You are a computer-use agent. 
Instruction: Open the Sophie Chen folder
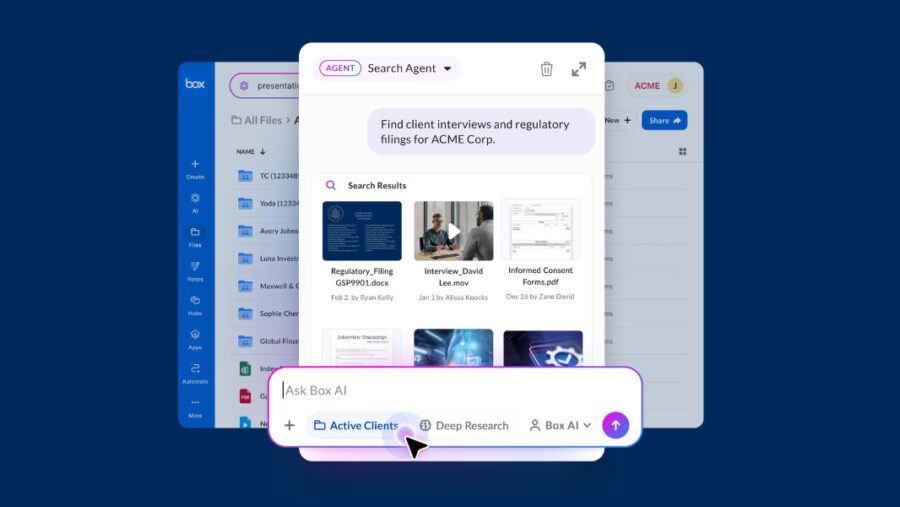269,314
